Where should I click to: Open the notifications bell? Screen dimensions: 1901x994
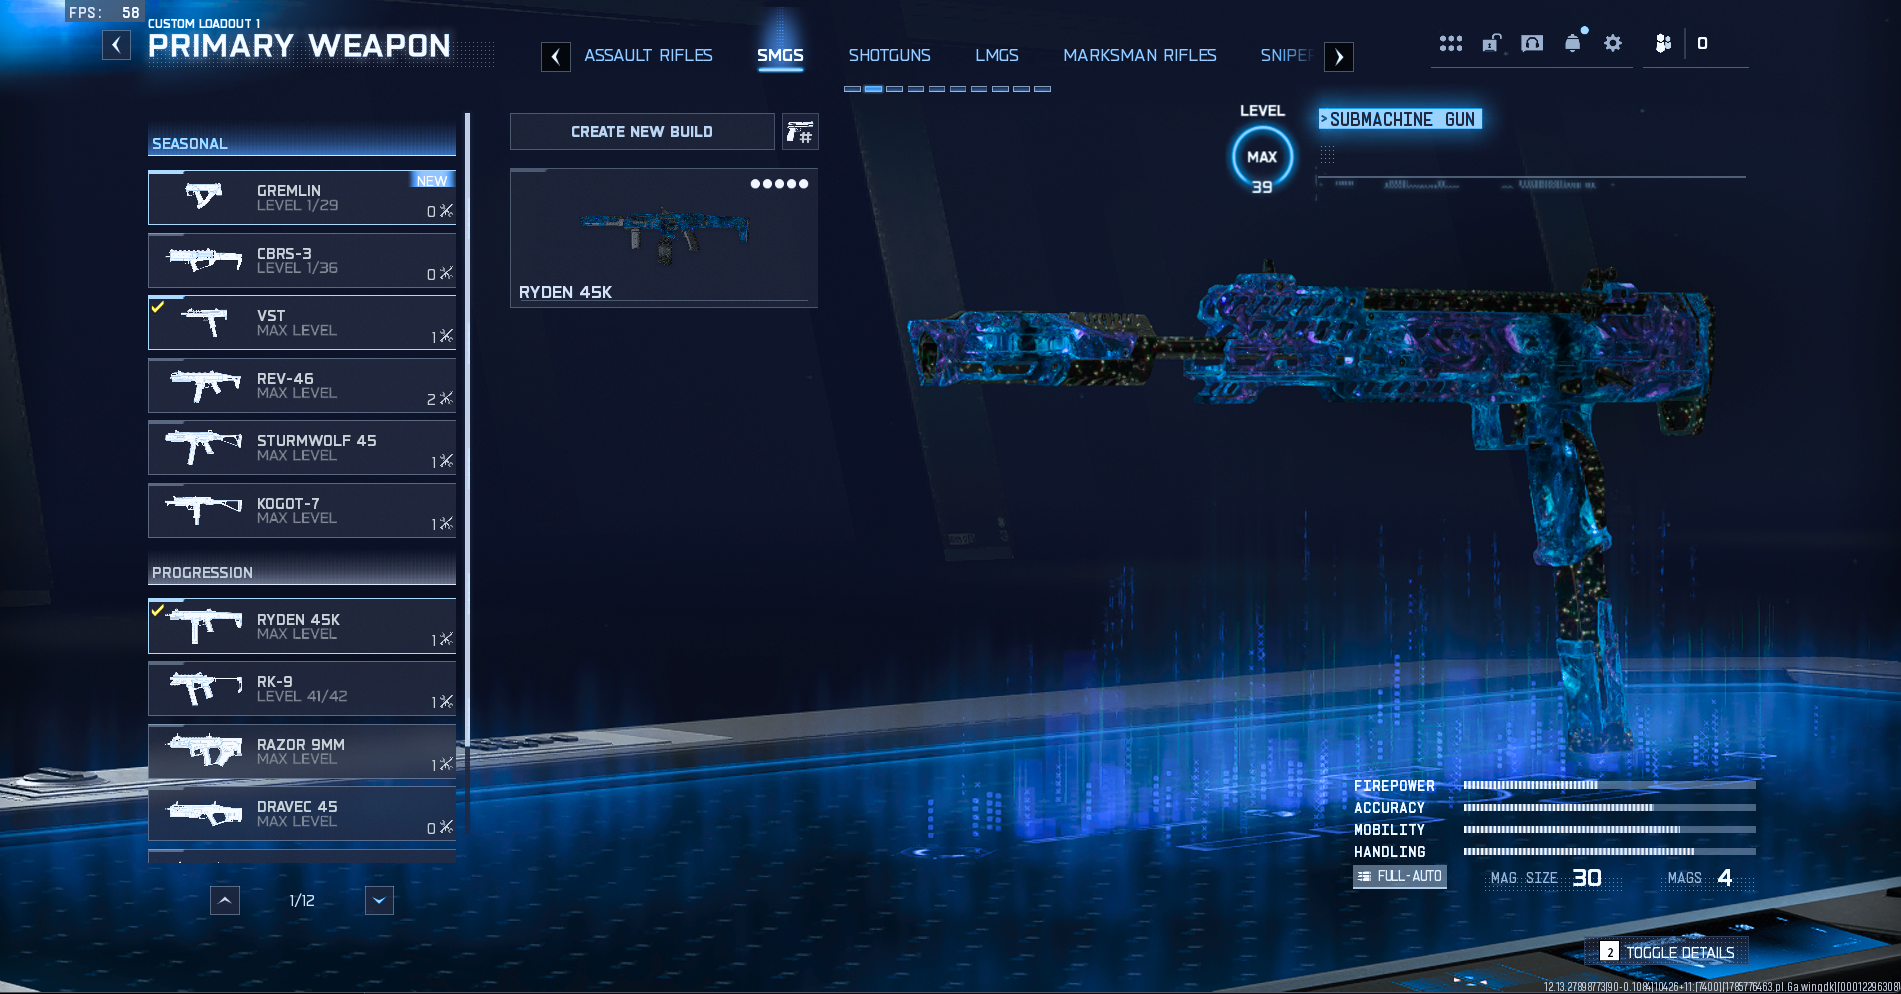pyautogui.click(x=1573, y=42)
